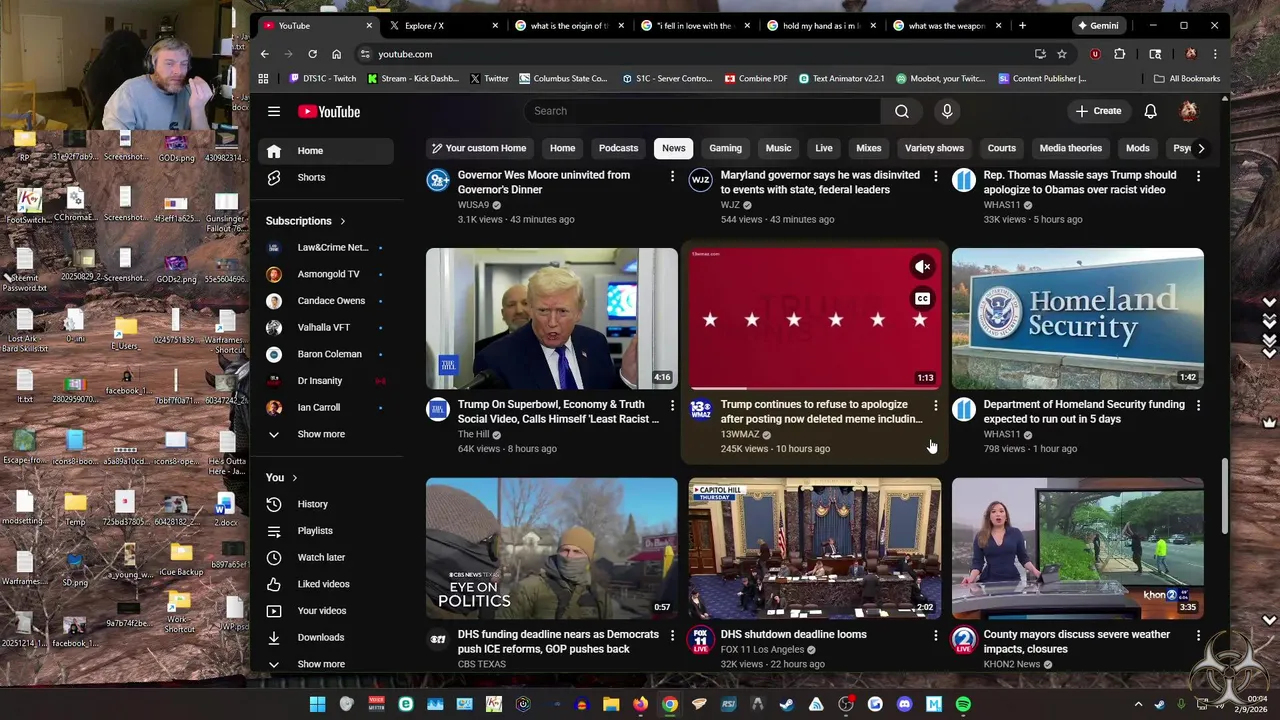The width and height of the screenshot is (1280, 720).
Task: Select the Live filter chip
Action: pos(824,148)
